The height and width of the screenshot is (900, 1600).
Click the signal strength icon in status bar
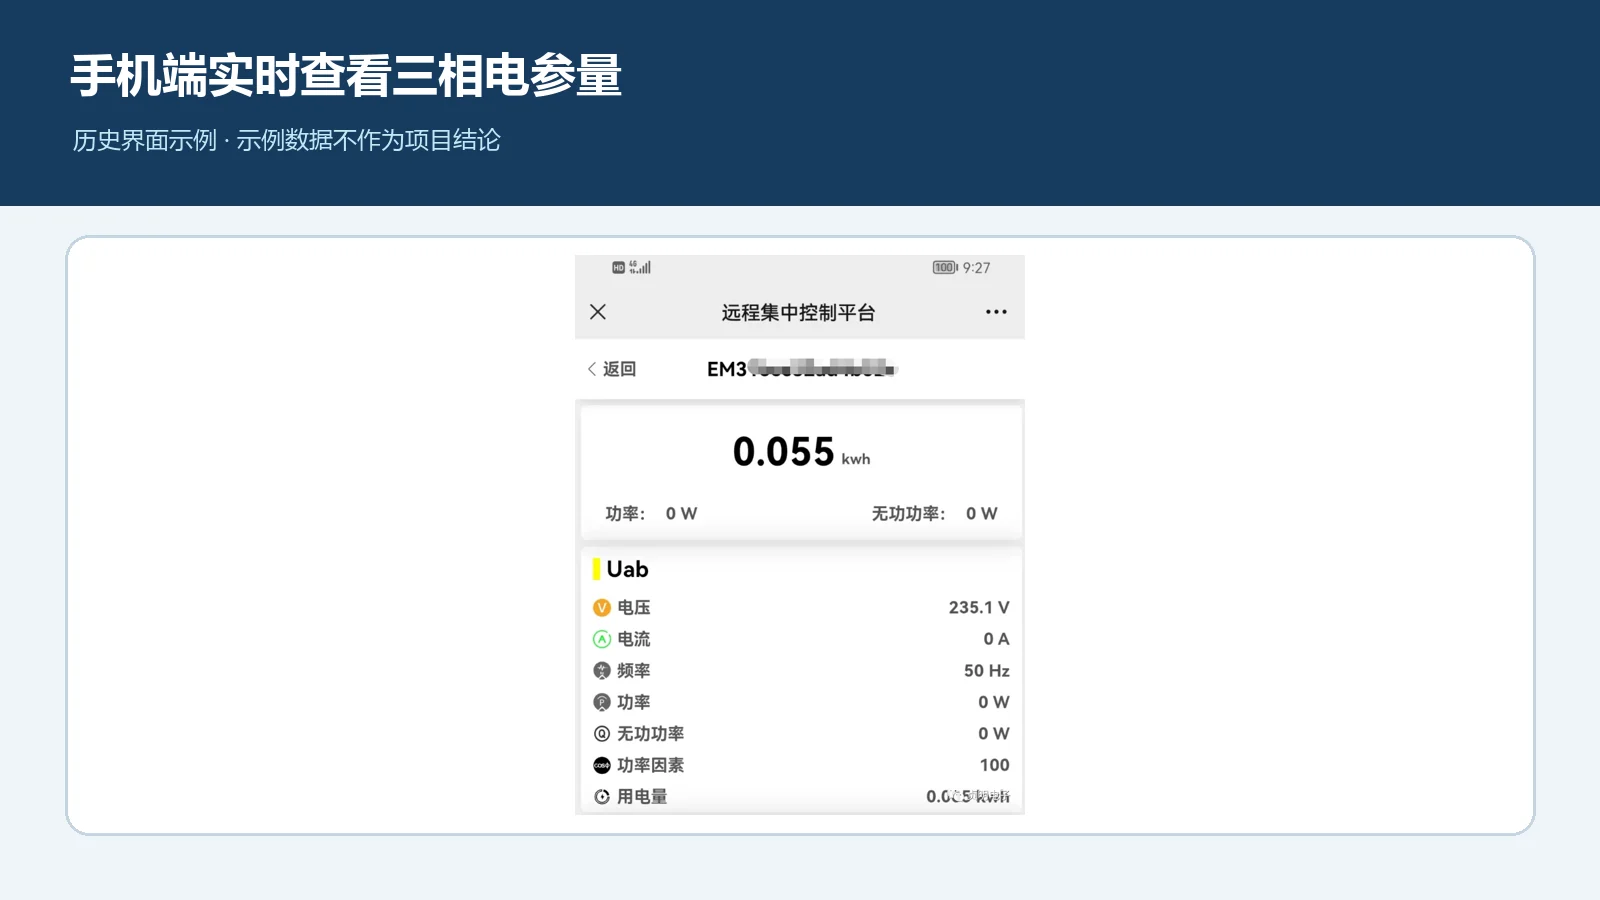[x=641, y=267]
